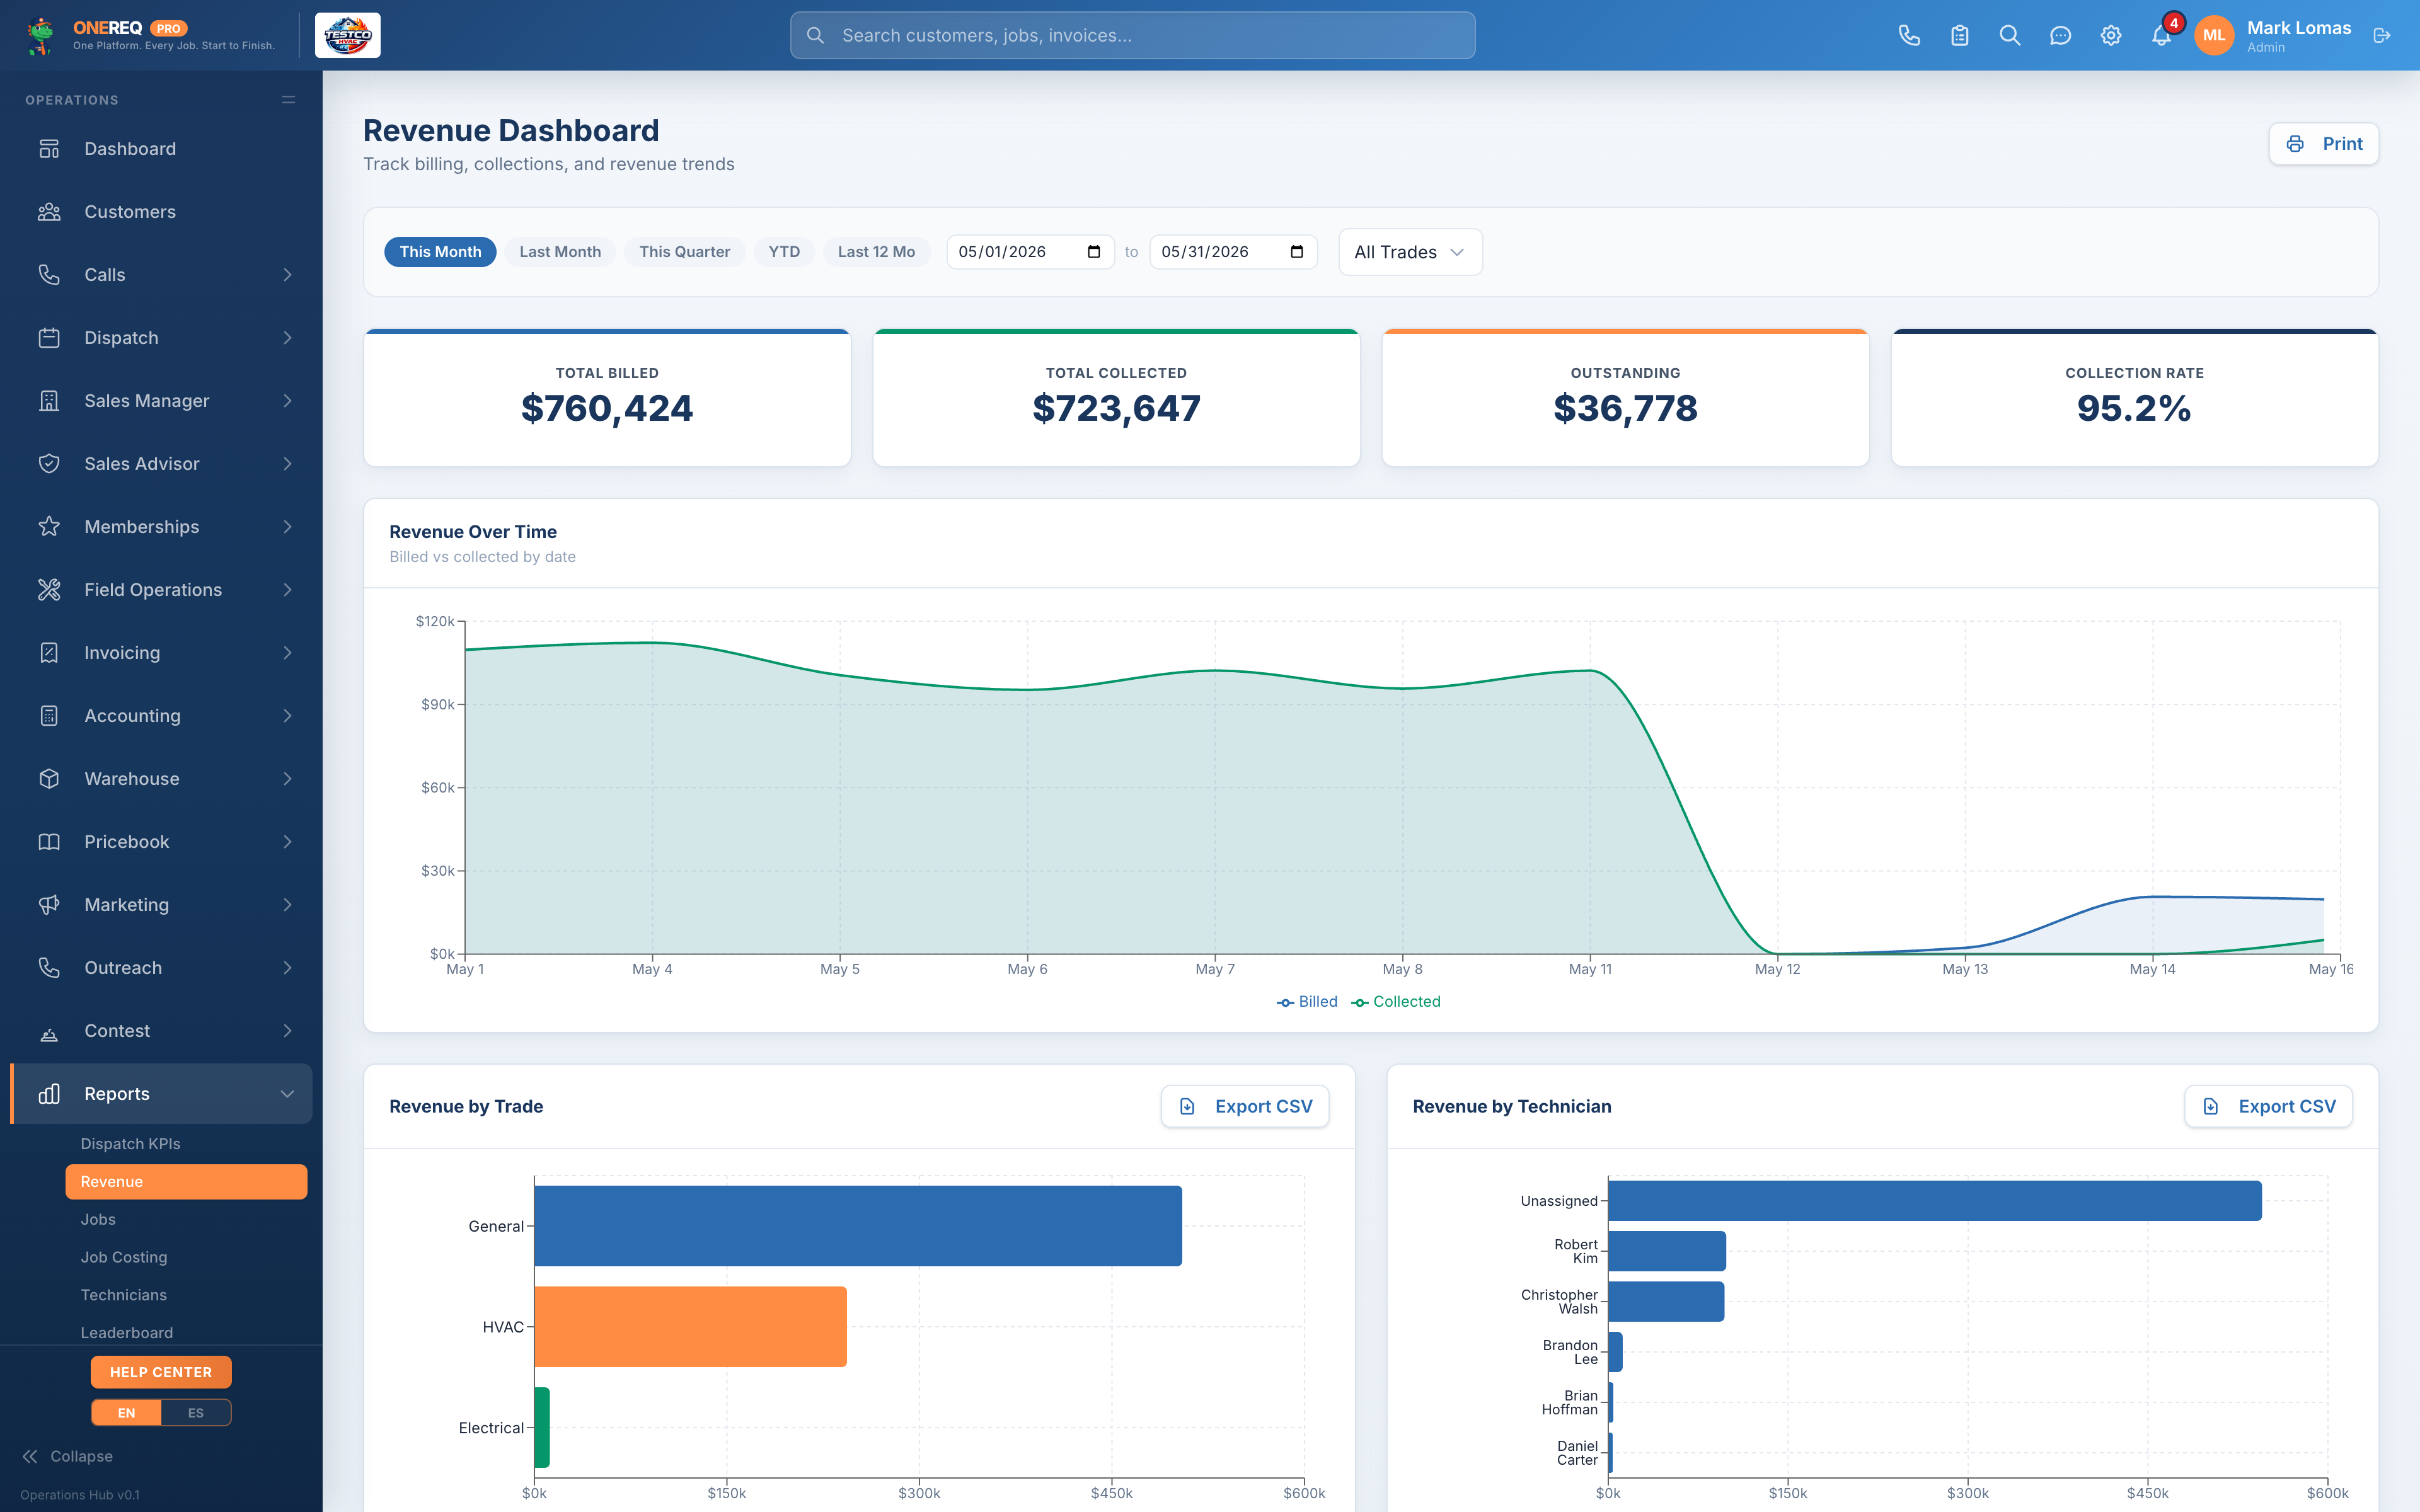Image resolution: width=2420 pixels, height=1512 pixels.
Task: Select the Last 12 Mo range pill
Action: [876, 252]
